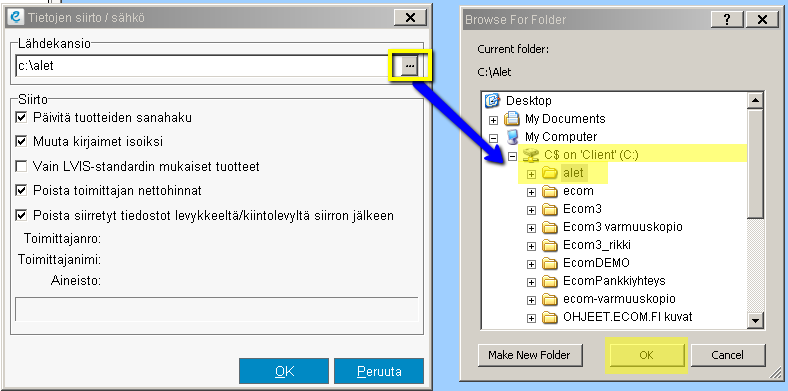The image size is (788, 391).
Task: Select the Ecom3 folder icon
Action: (550, 209)
